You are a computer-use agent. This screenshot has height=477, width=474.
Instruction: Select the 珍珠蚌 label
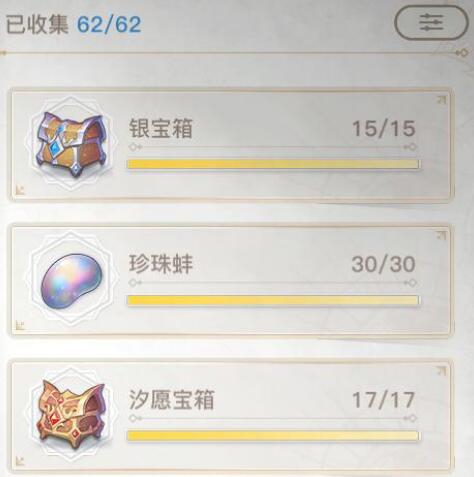161,264
